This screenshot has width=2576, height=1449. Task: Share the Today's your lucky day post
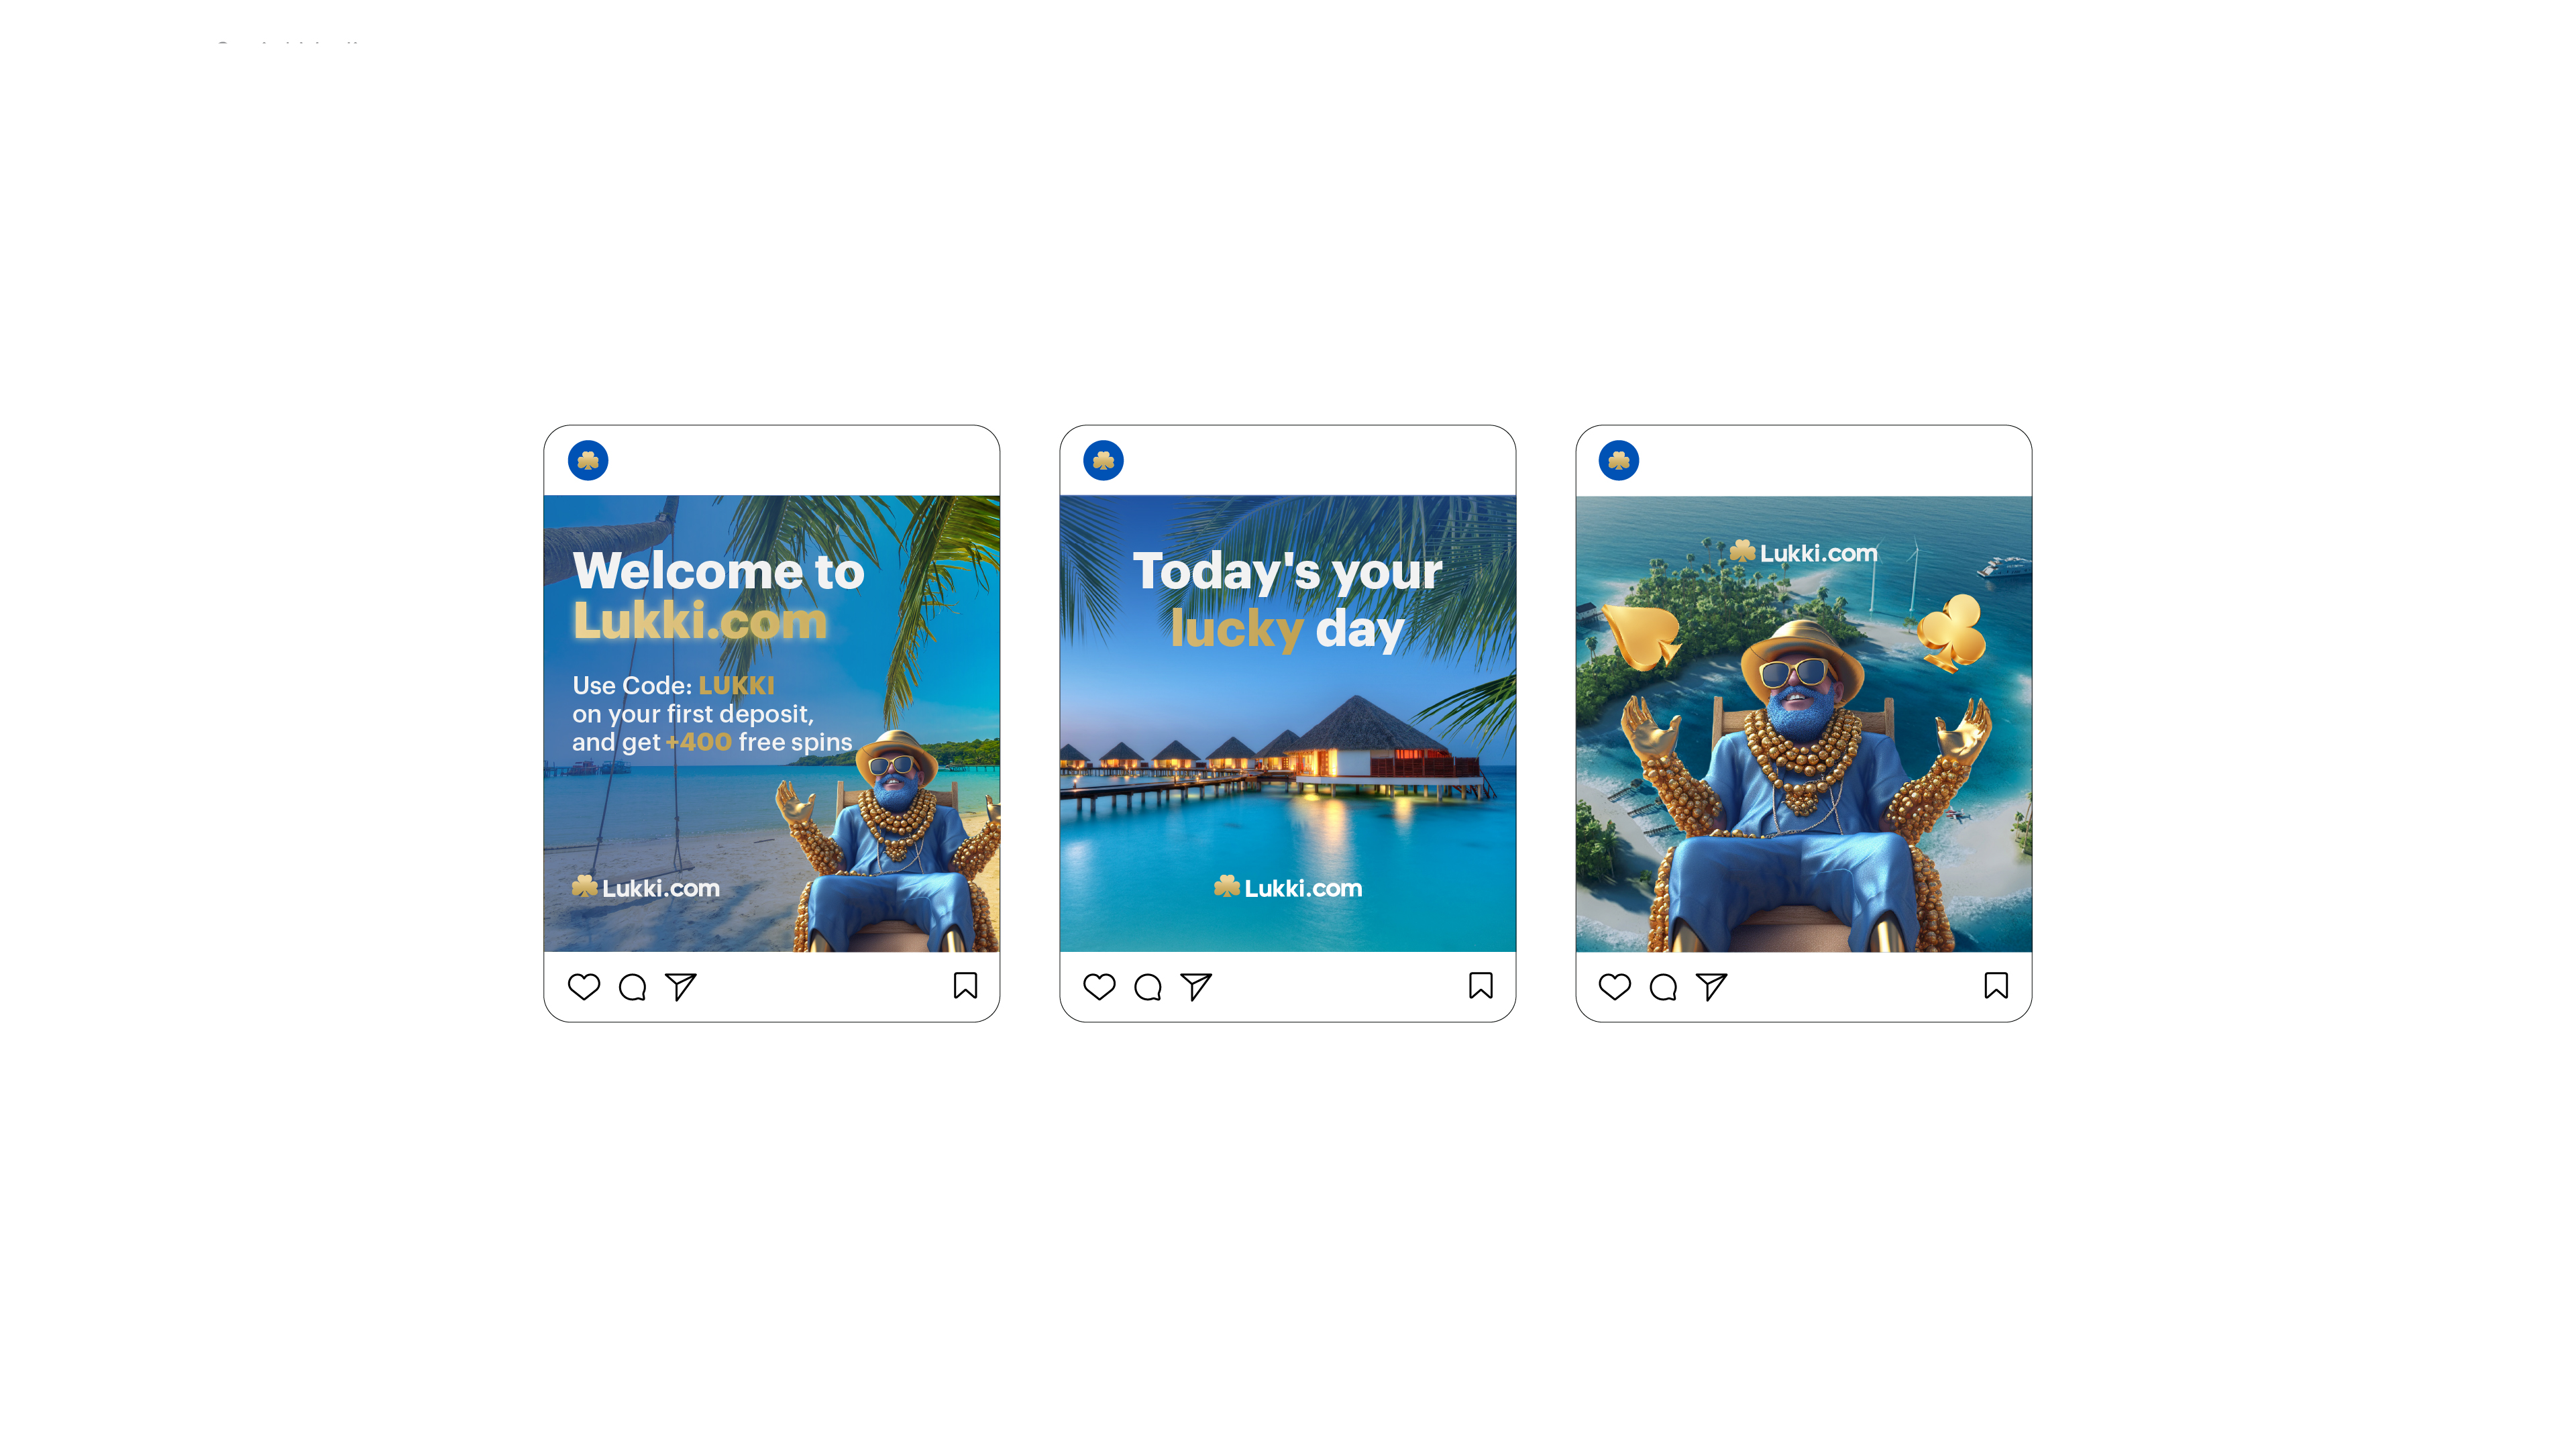pyautogui.click(x=1196, y=987)
